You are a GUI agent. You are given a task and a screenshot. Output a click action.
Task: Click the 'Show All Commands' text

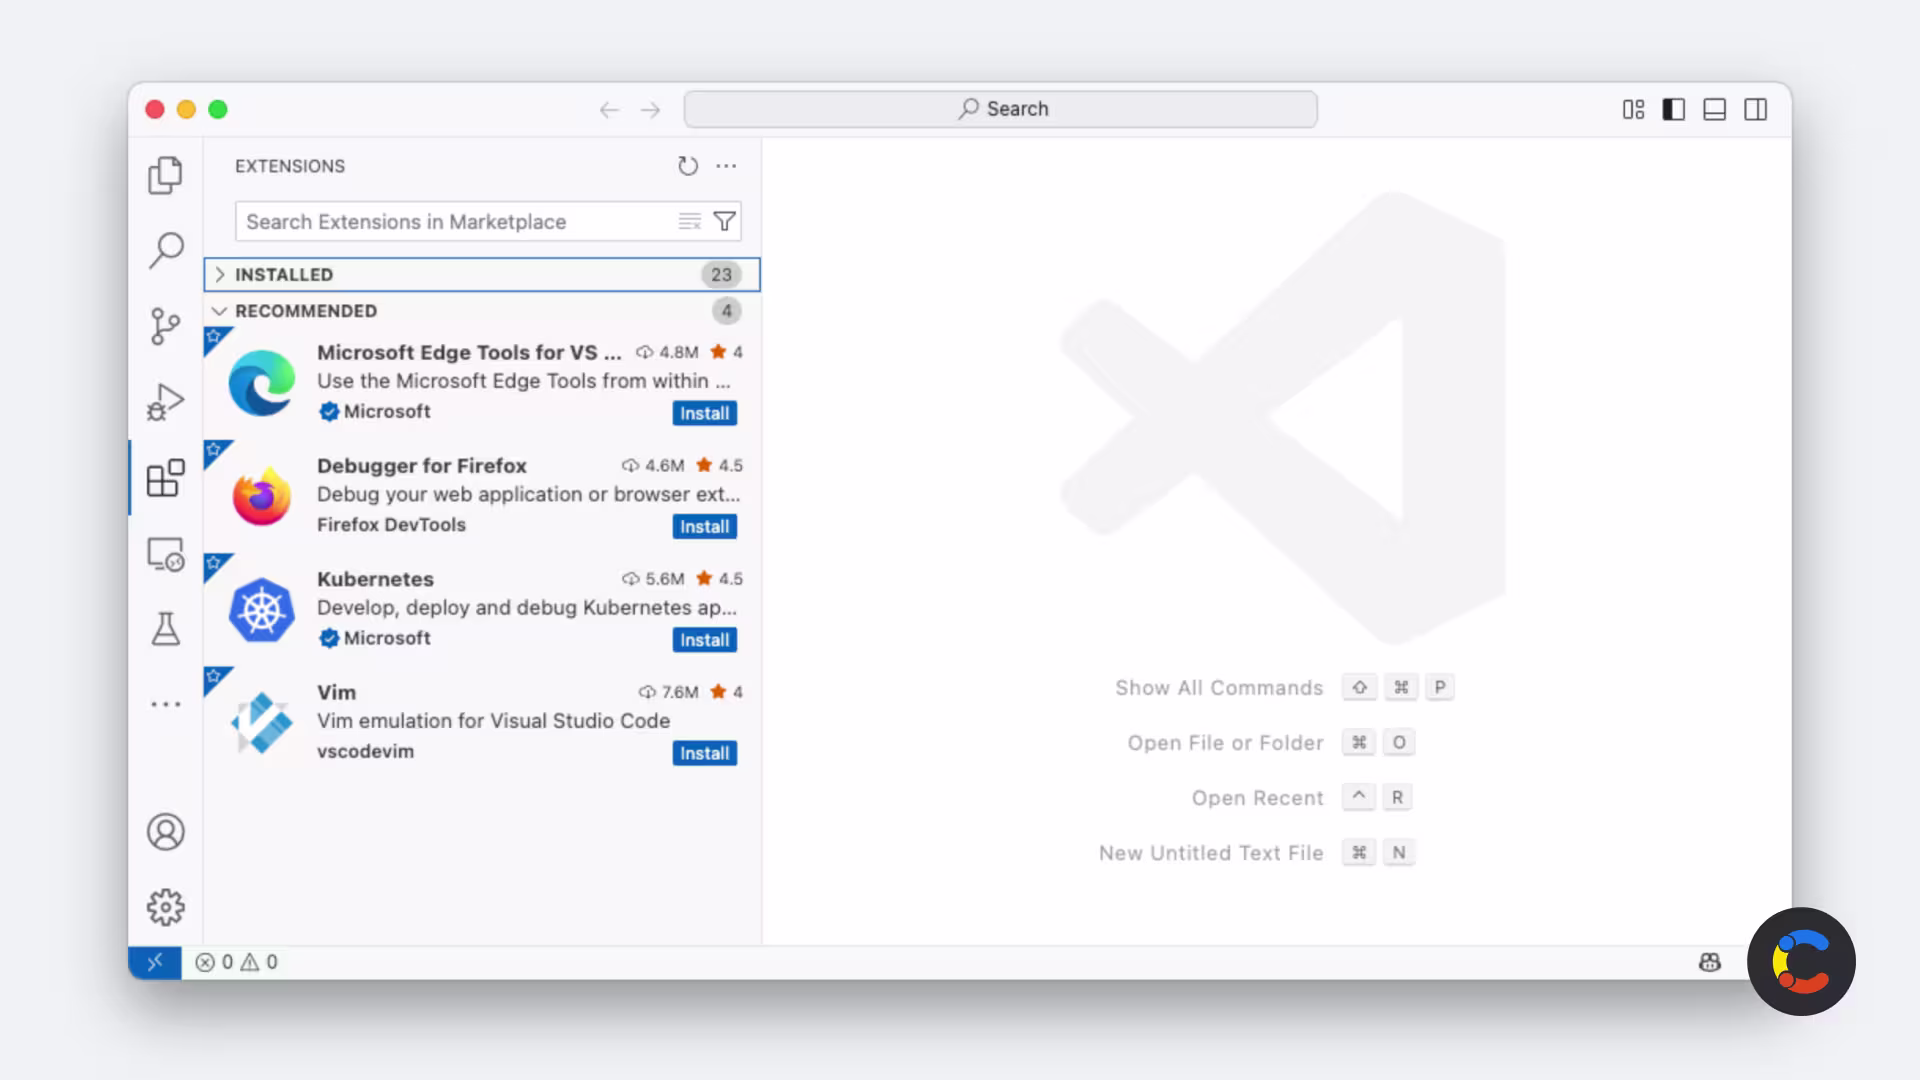pos(1219,688)
